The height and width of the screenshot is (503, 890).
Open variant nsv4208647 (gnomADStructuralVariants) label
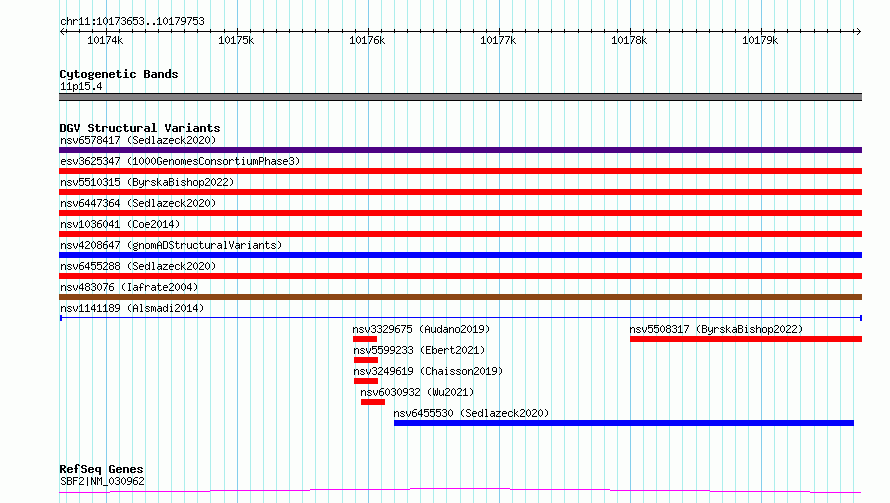[171, 245]
